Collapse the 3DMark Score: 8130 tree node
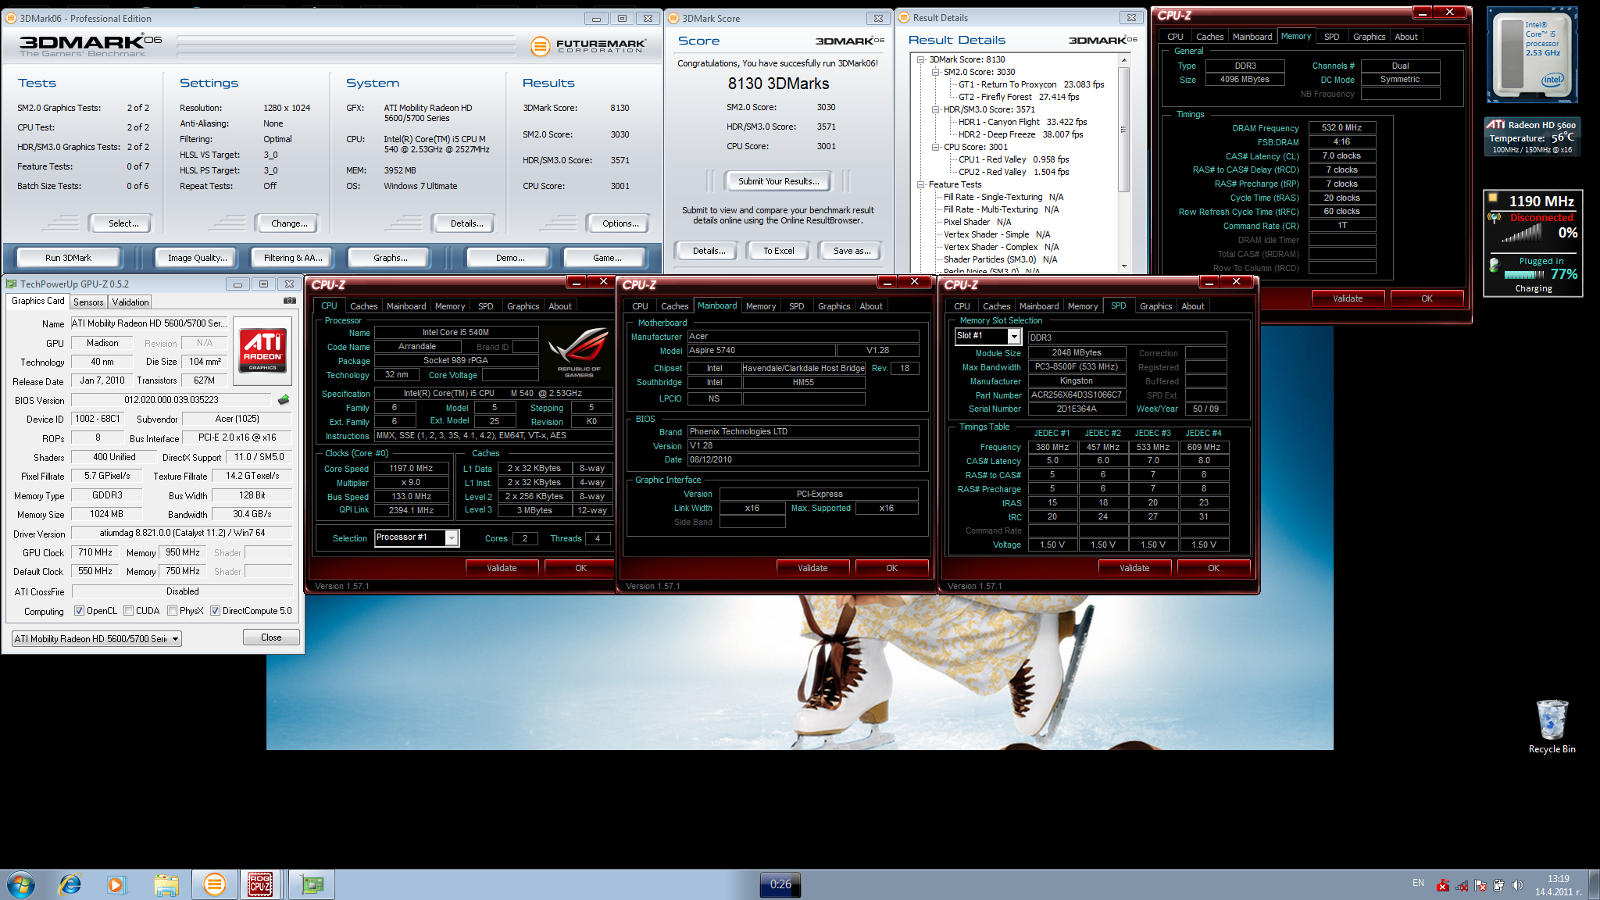This screenshot has height=900, width=1600. pyautogui.click(x=921, y=60)
